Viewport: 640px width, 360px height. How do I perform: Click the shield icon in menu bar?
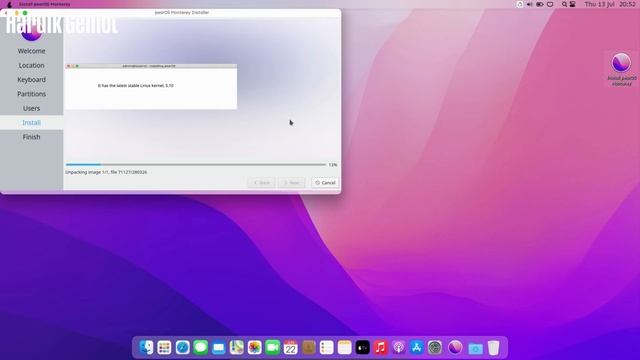tap(550, 4)
